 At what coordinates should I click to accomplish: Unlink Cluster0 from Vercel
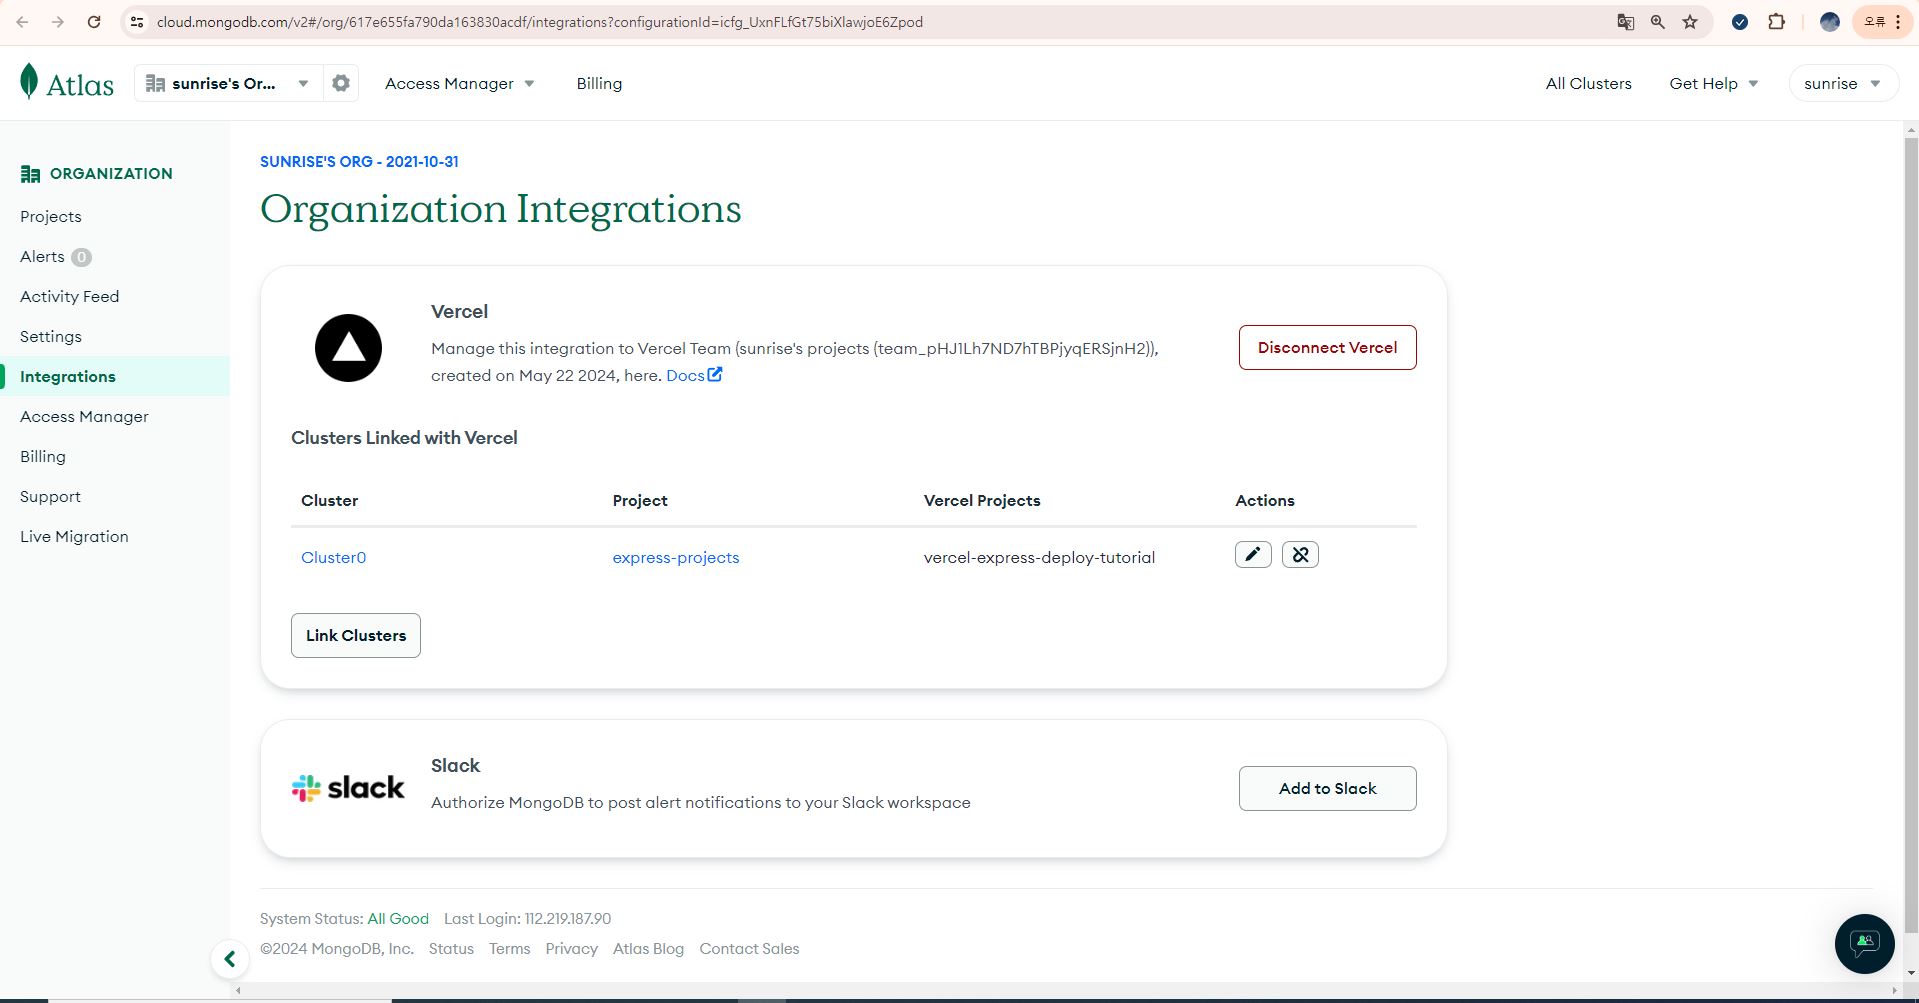(1300, 555)
